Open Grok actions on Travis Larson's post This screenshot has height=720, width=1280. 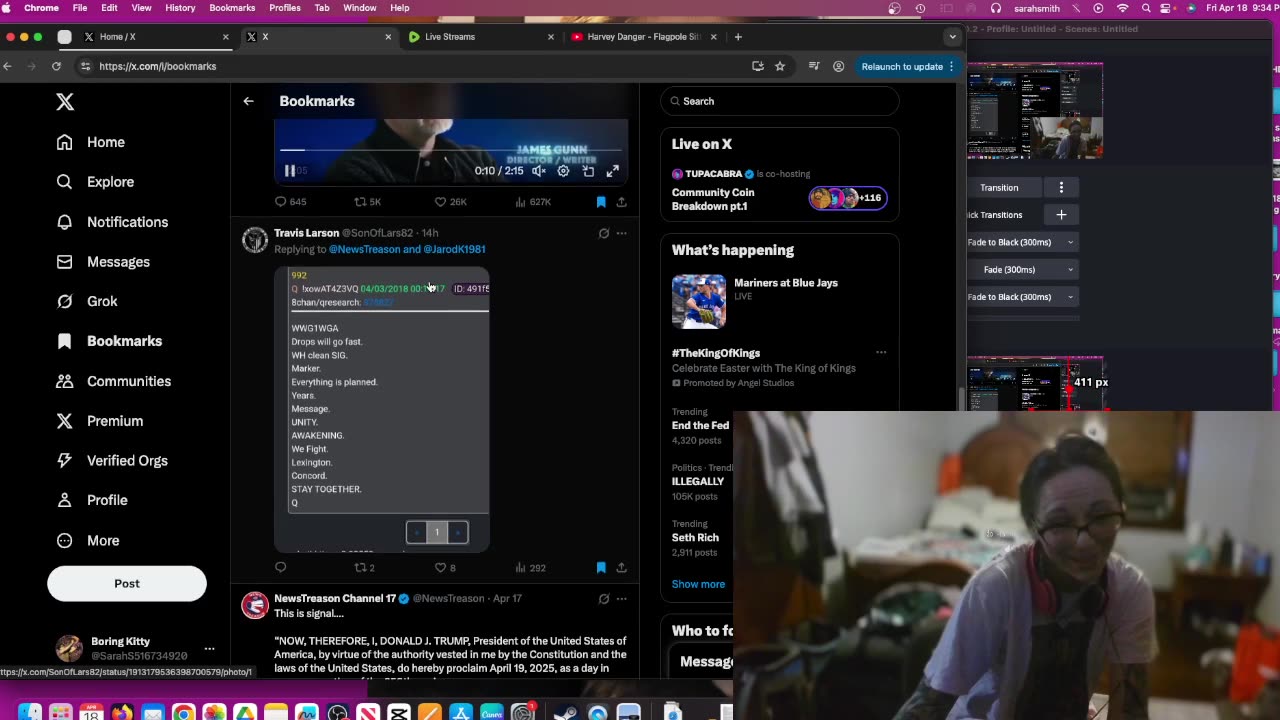[x=604, y=233]
